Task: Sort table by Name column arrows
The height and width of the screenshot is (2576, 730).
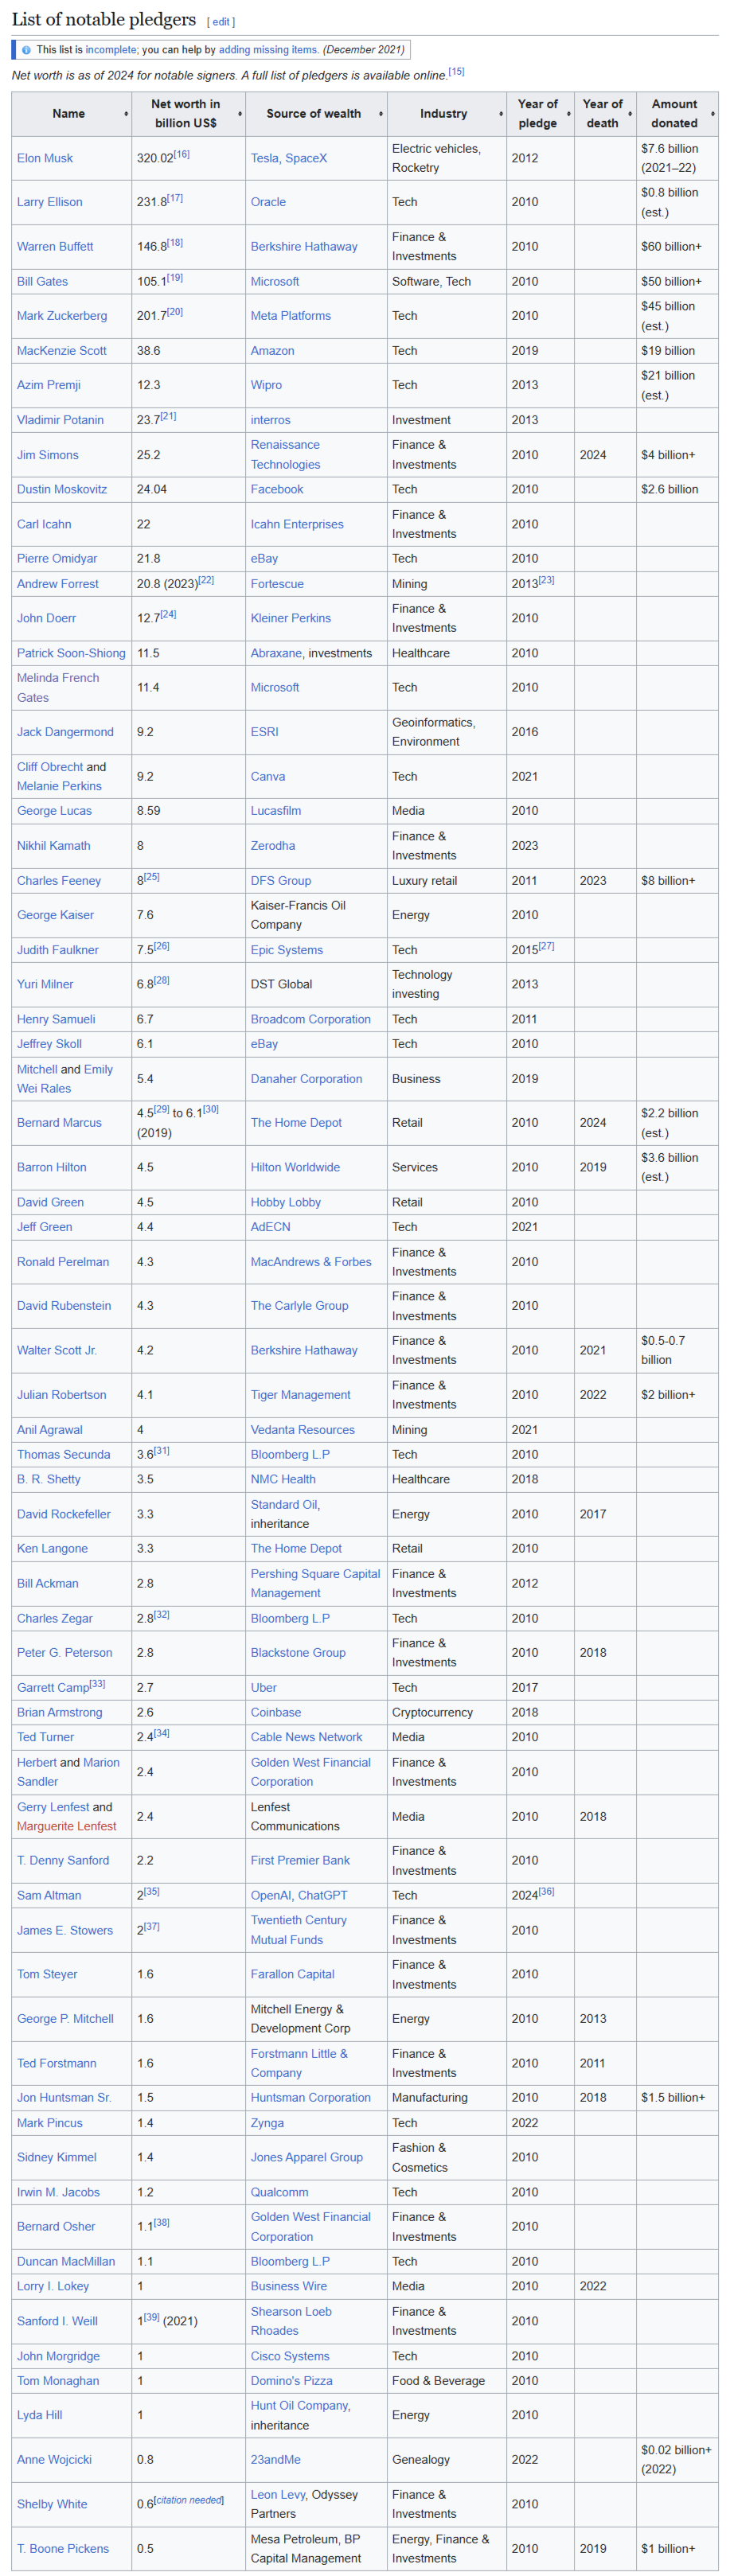Action: [126, 114]
